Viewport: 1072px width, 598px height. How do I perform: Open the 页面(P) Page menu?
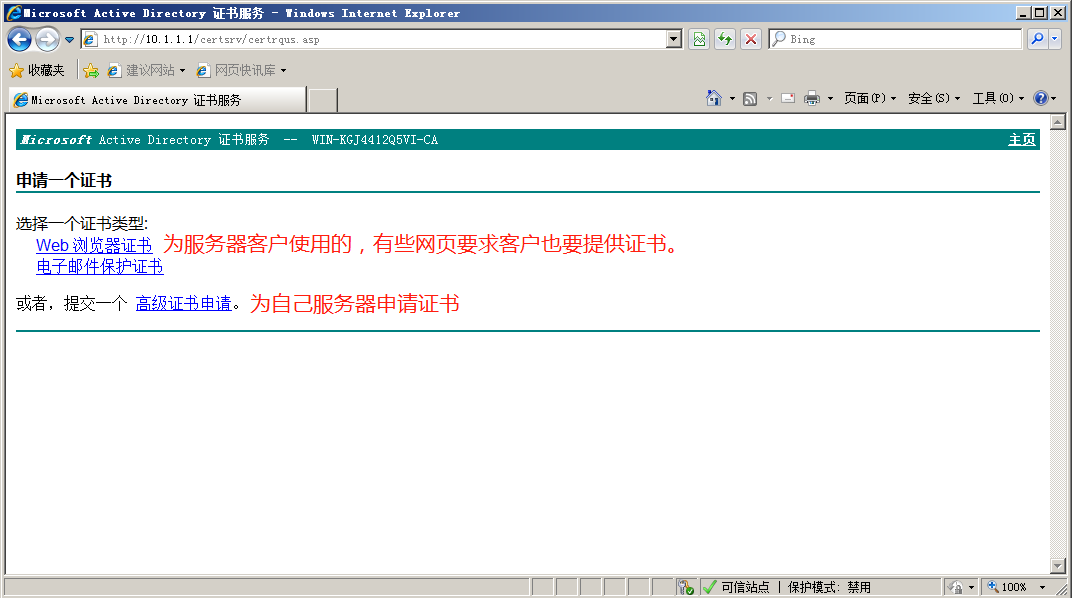(x=870, y=98)
